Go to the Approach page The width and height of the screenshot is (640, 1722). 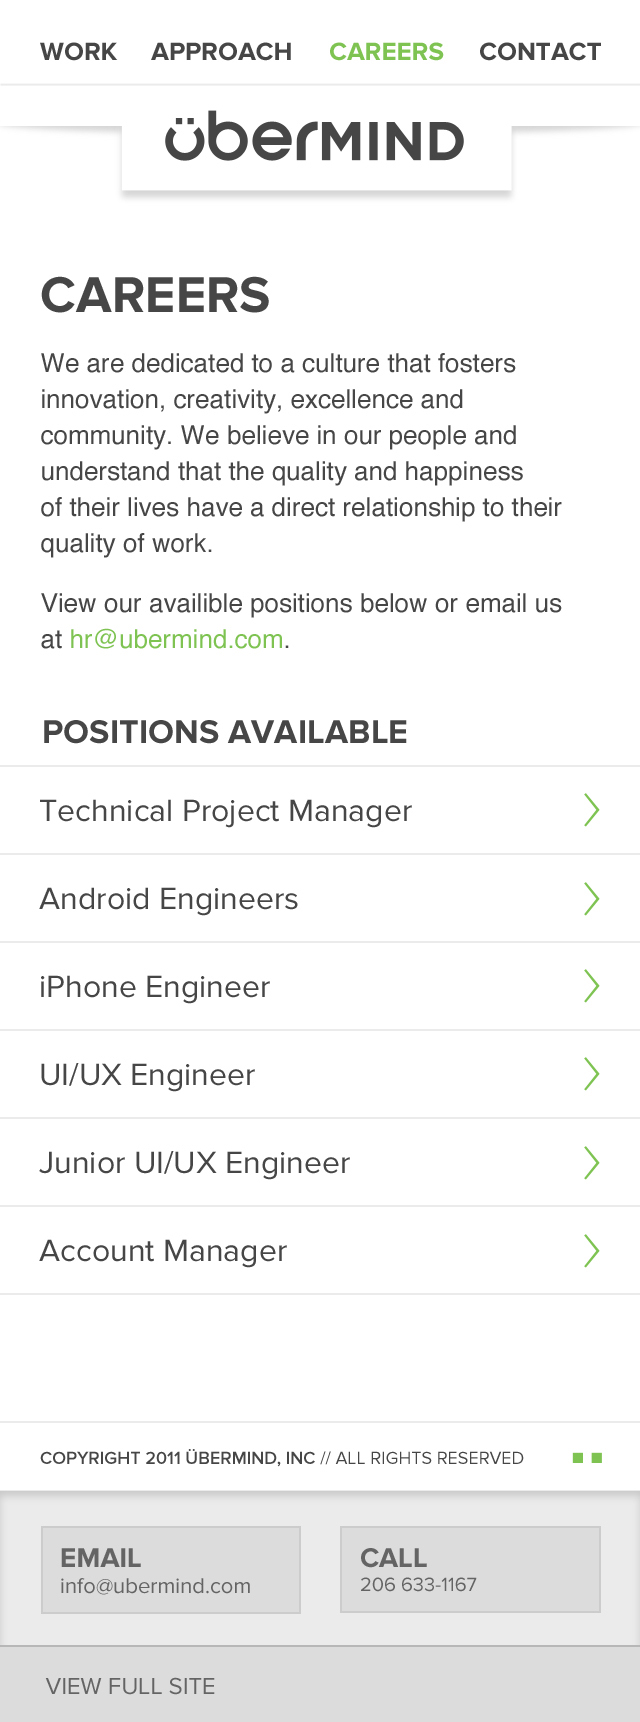tap(222, 51)
